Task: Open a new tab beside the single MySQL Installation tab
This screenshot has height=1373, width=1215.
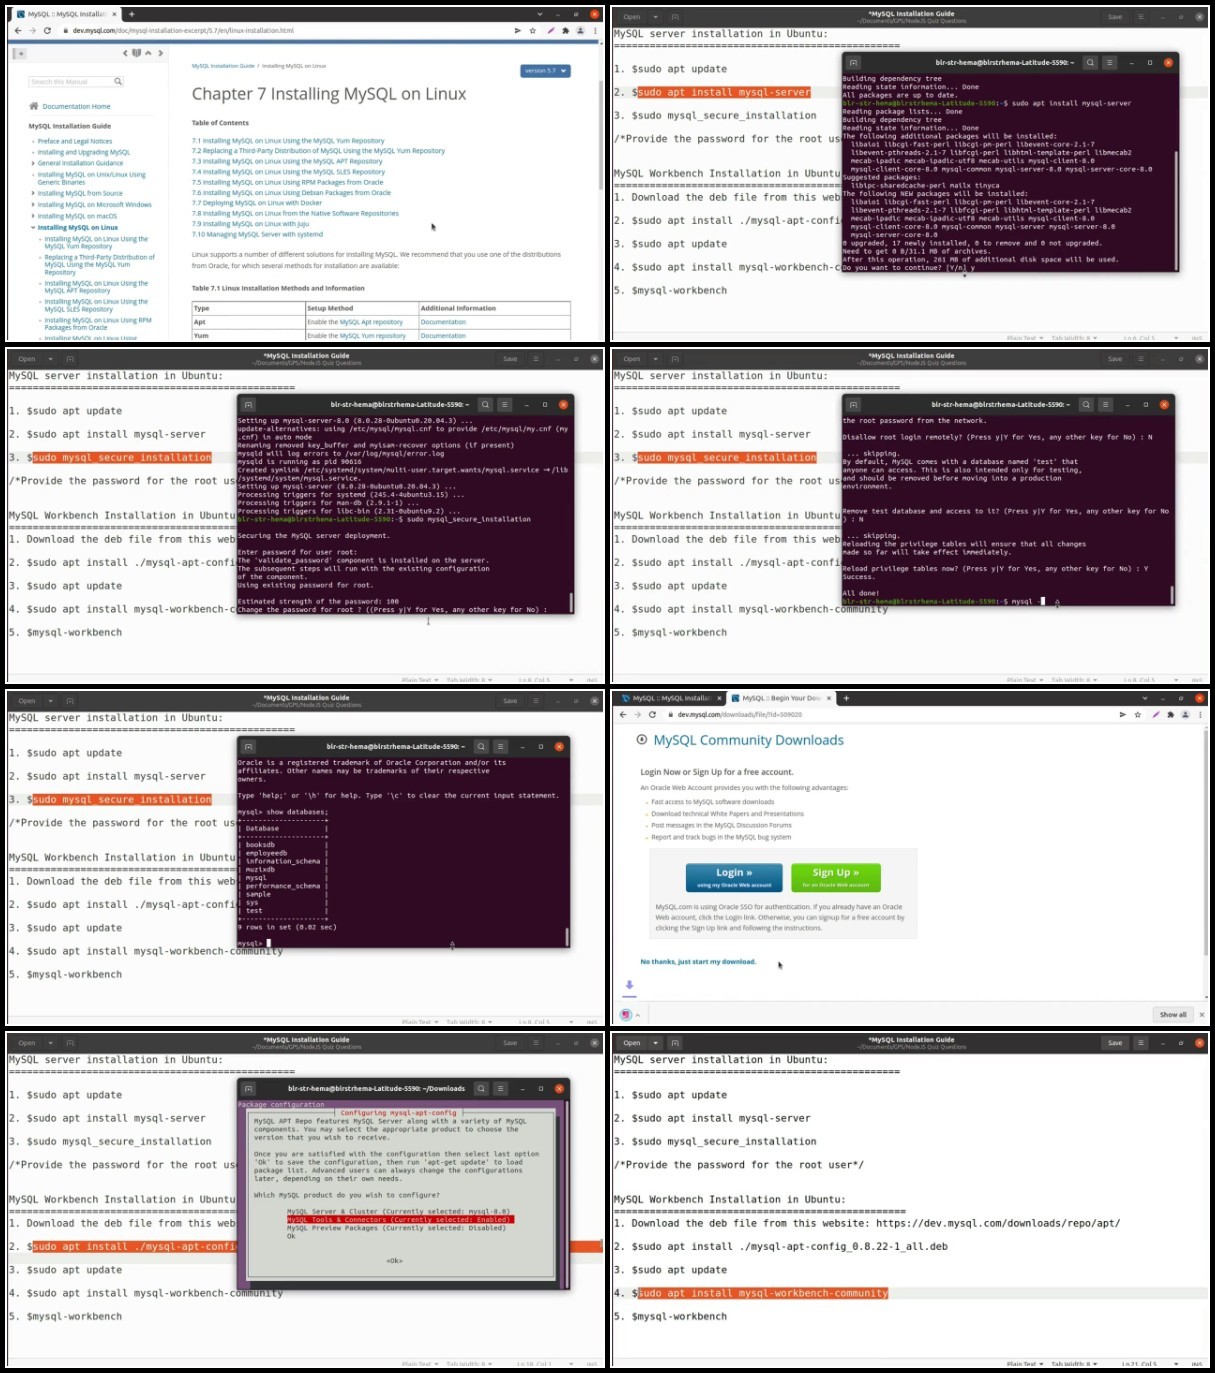Action: (131, 14)
